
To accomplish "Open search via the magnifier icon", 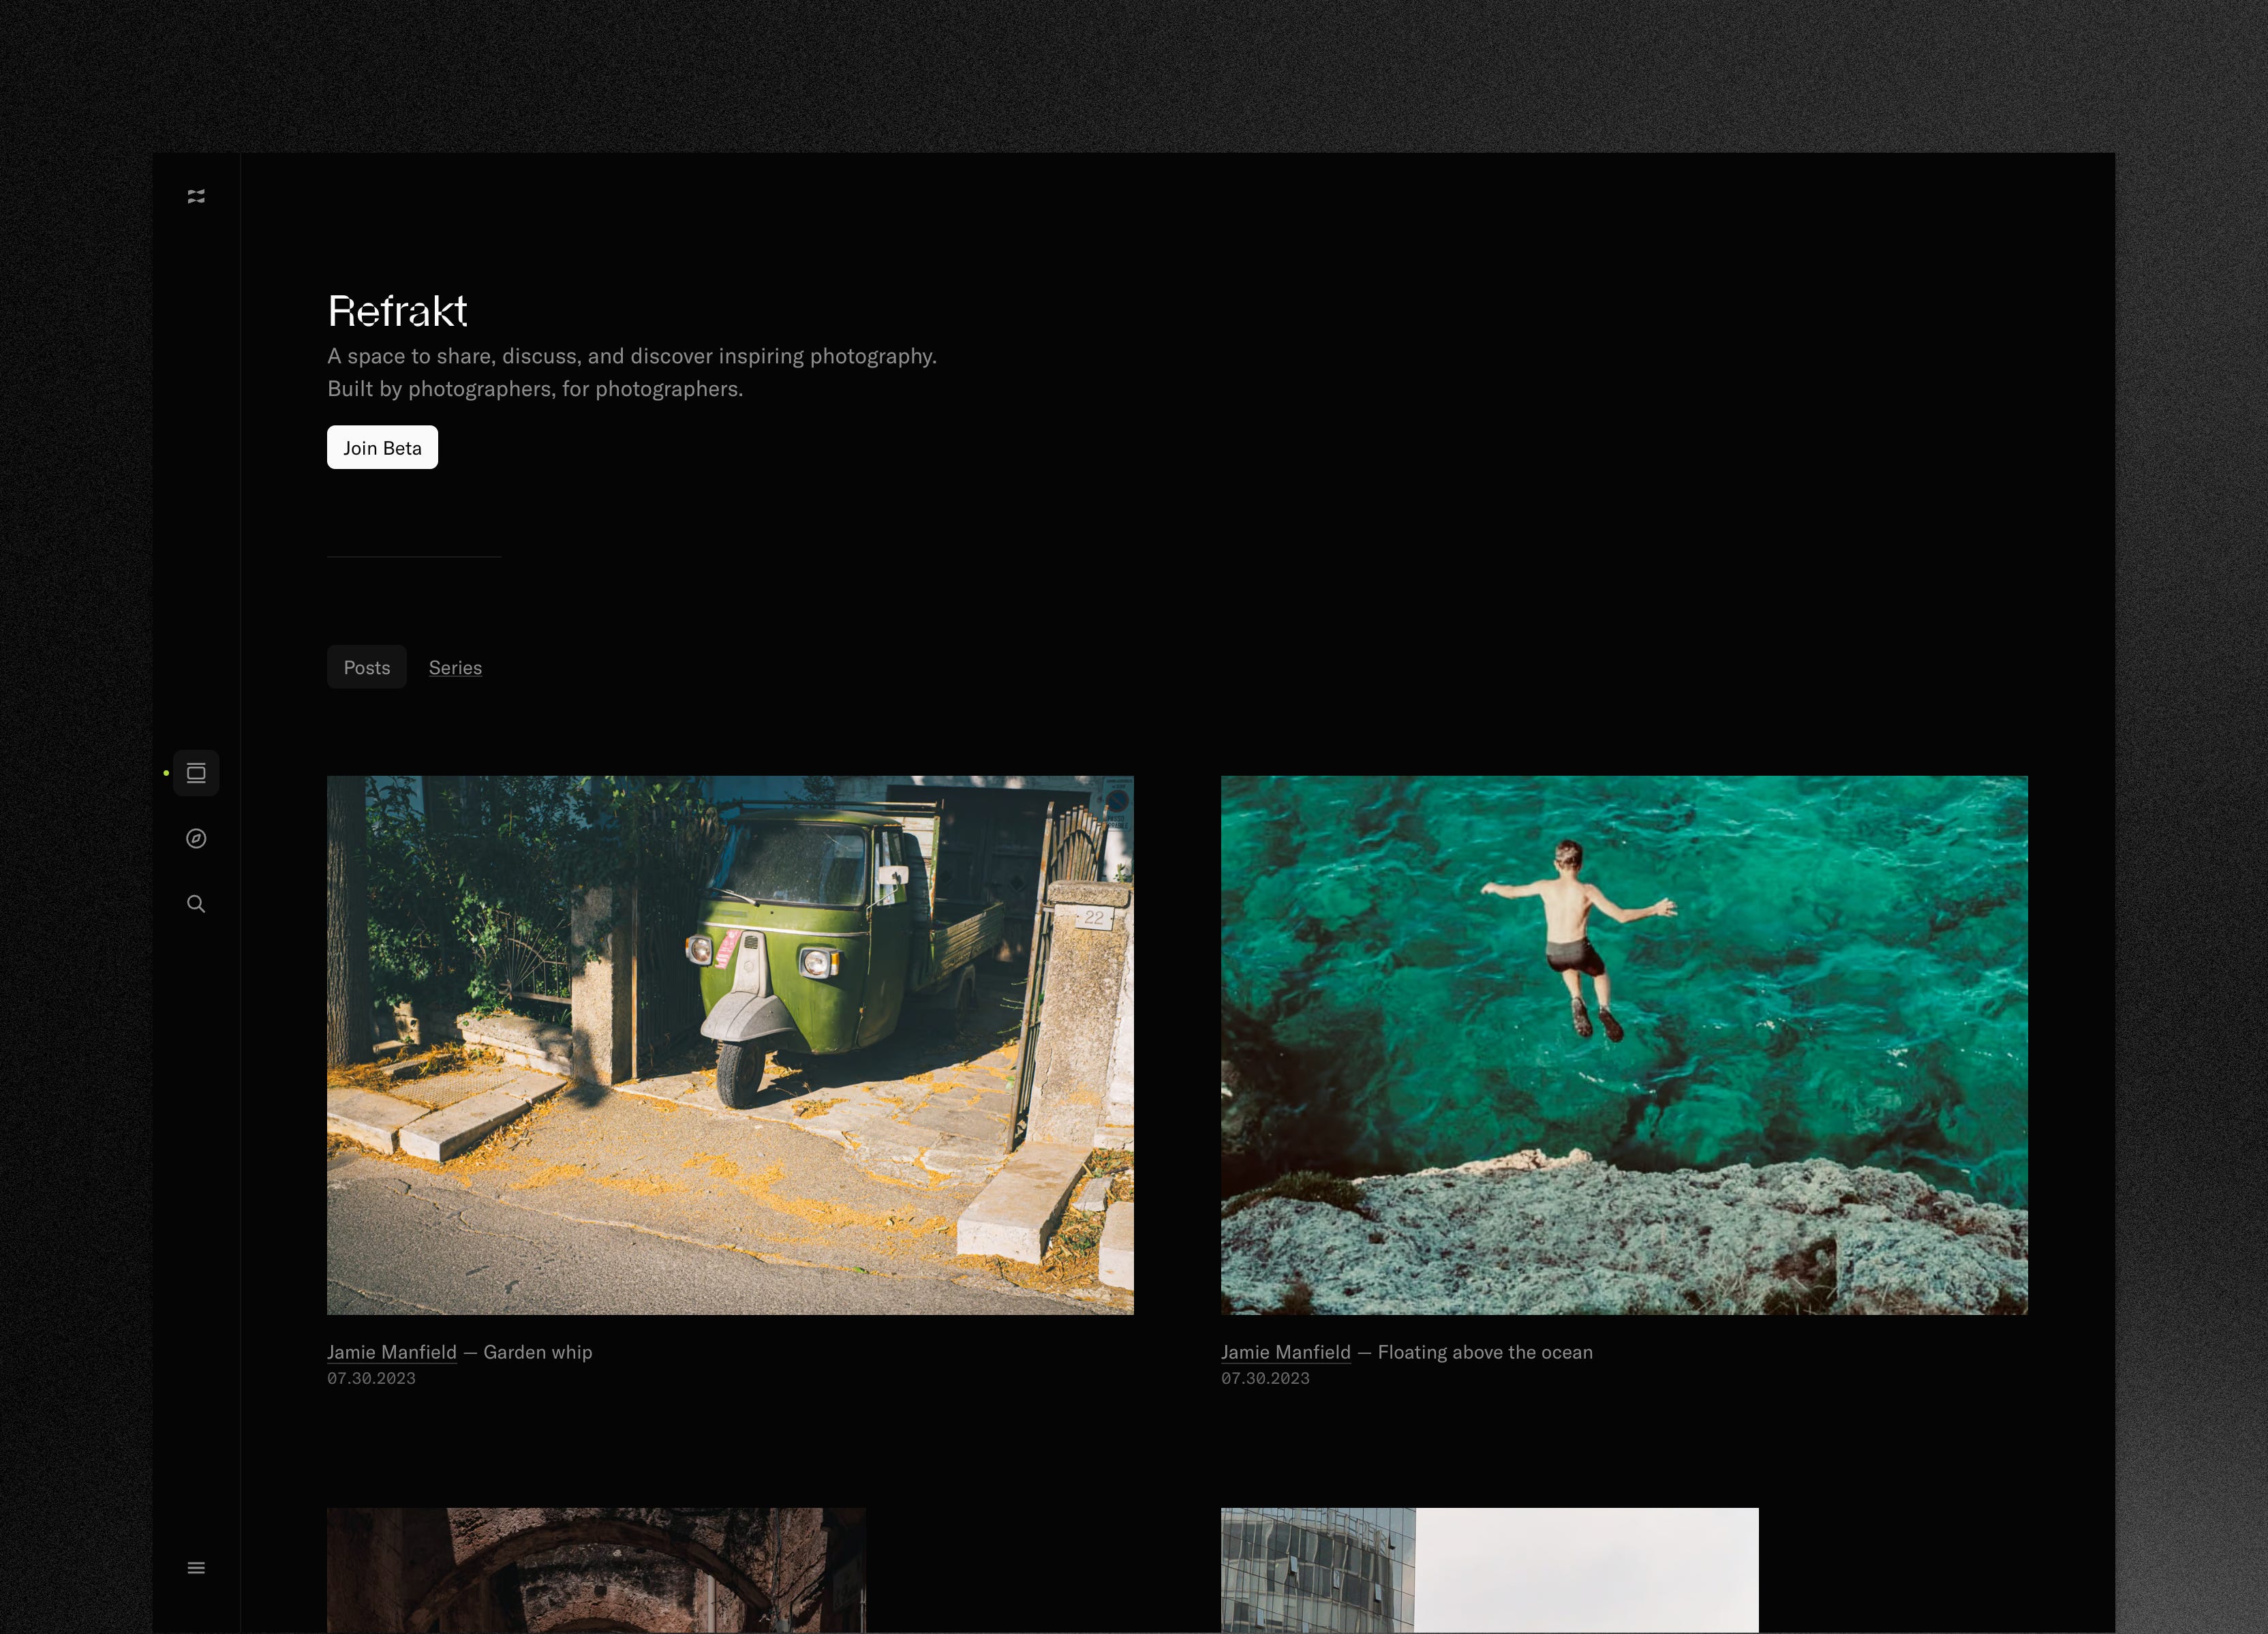I will pos(196,904).
